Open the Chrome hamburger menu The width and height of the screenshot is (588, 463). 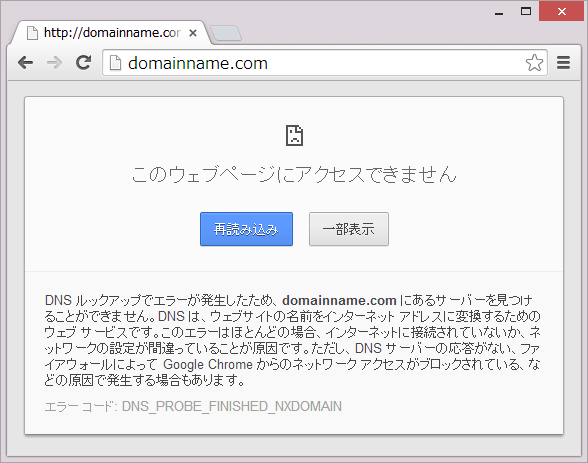(563, 63)
